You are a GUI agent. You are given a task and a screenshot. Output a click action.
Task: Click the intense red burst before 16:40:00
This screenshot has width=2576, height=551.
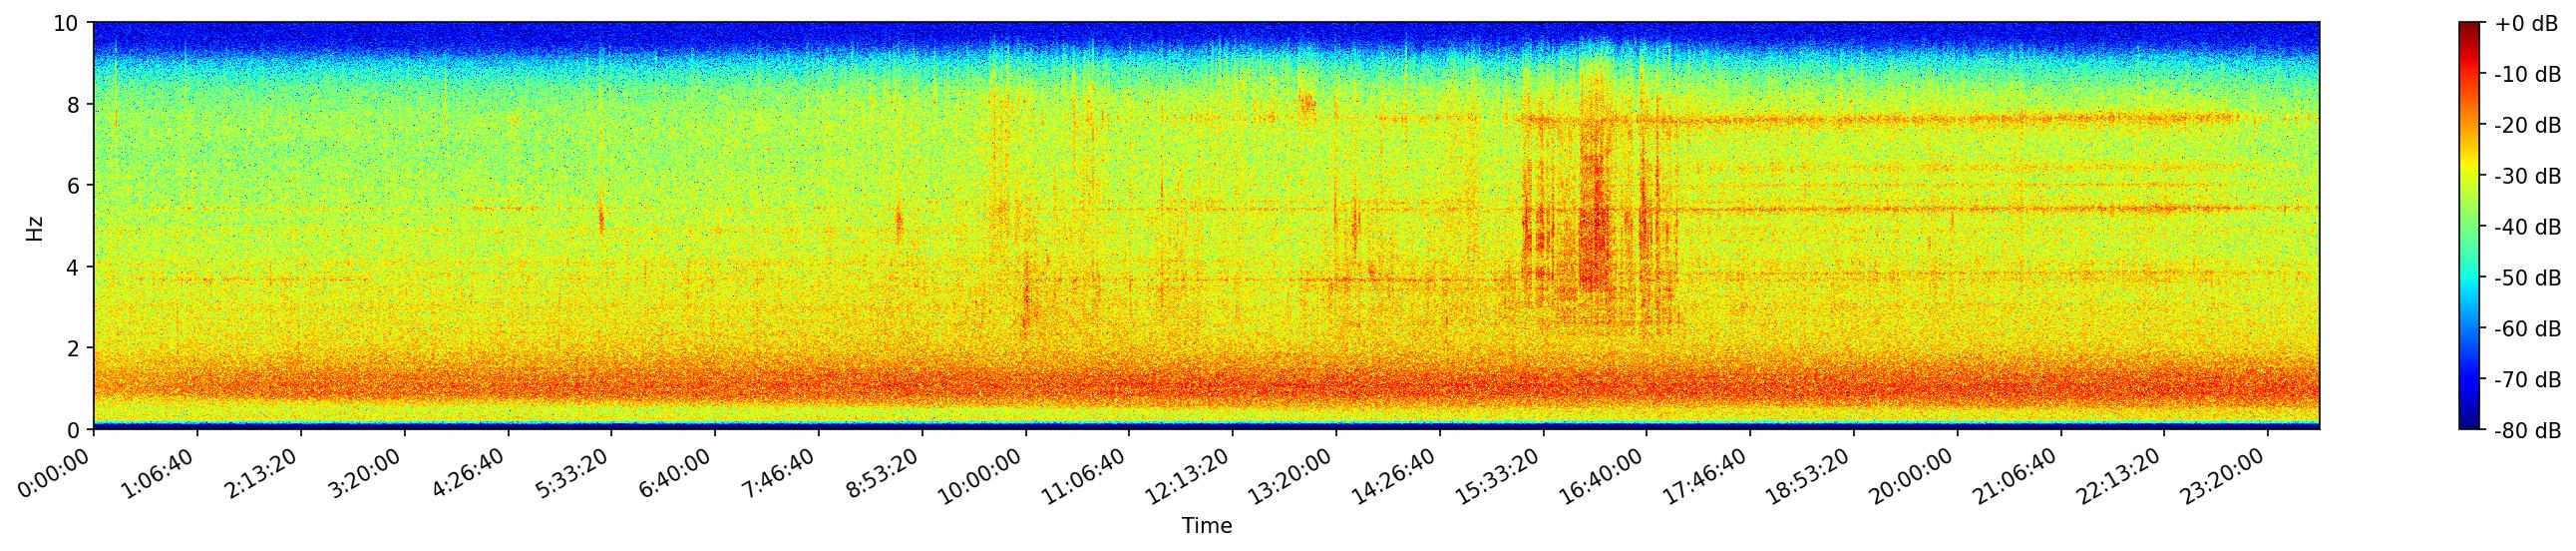(1594, 220)
